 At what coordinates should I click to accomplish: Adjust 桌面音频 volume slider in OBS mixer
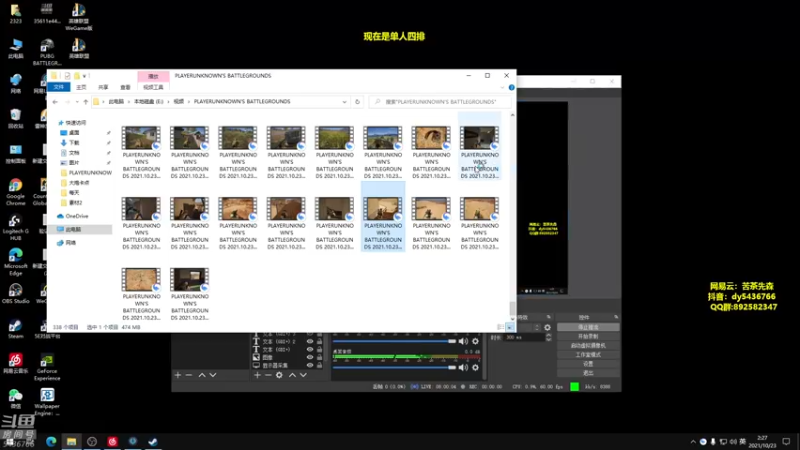click(394, 367)
